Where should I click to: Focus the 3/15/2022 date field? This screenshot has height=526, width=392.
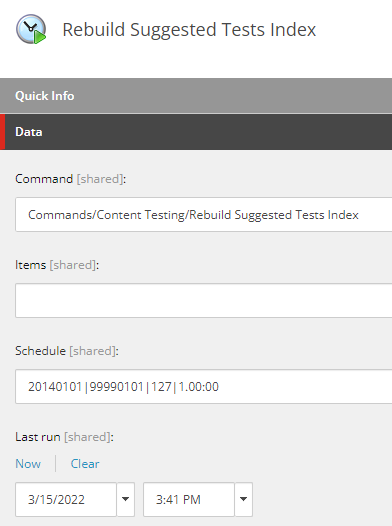tap(66, 499)
